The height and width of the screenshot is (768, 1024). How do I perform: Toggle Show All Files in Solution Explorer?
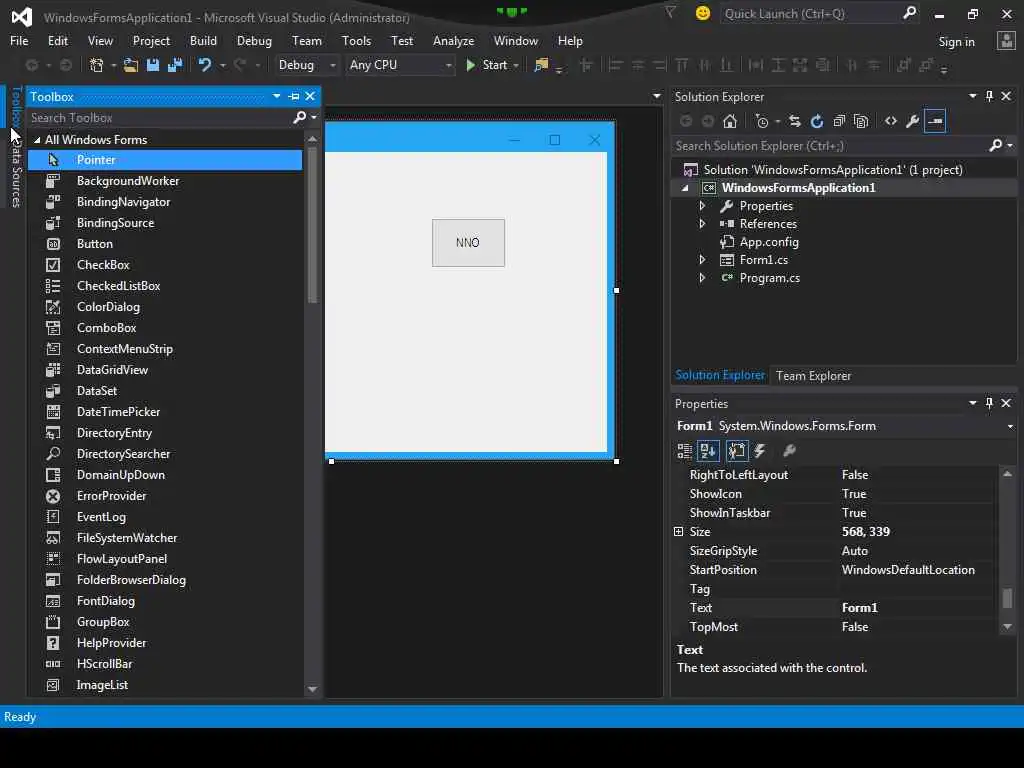(861, 121)
